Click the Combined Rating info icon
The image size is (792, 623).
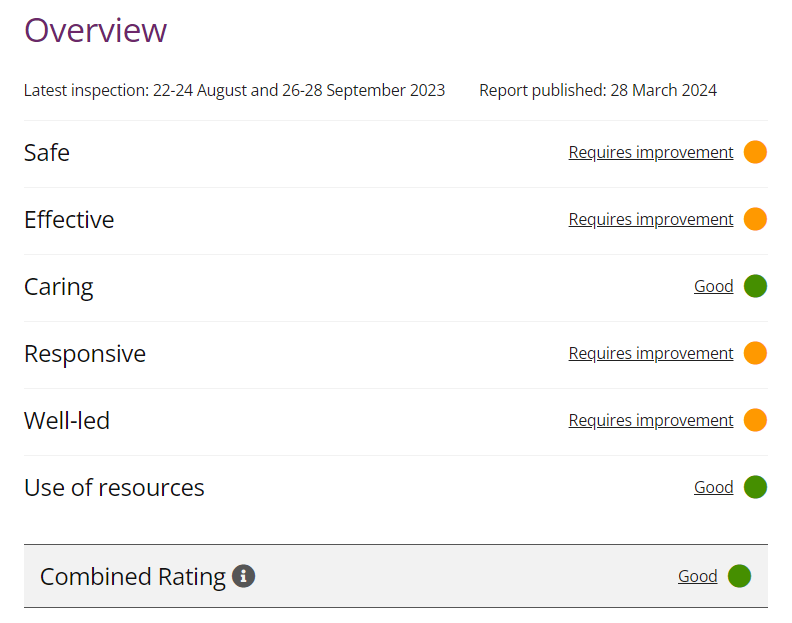pyautogui.click(x=244, y=576)
